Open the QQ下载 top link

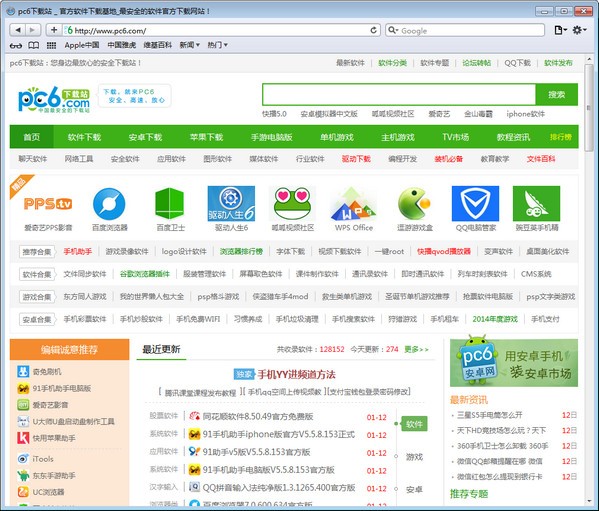point(517,63)
